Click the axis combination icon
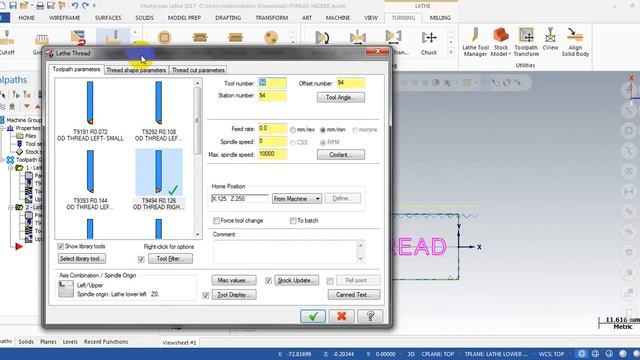640x360 pixels. [66, 289]
